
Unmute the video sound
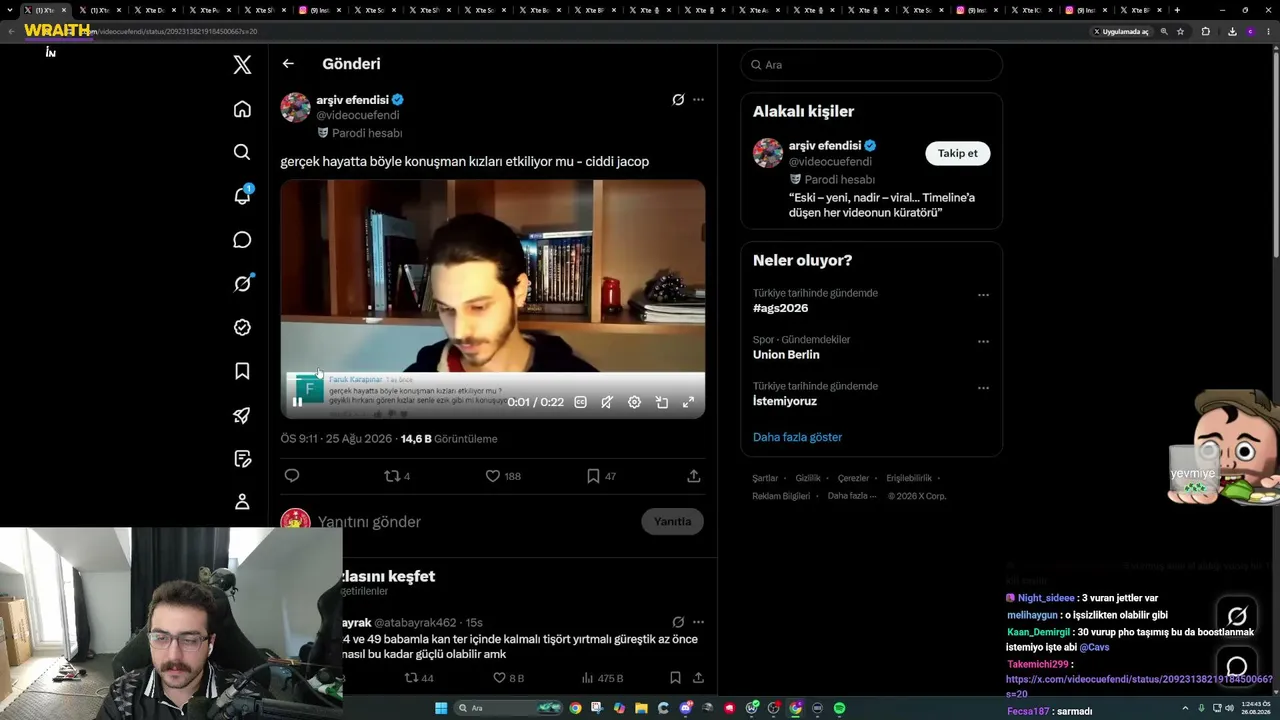607,402
